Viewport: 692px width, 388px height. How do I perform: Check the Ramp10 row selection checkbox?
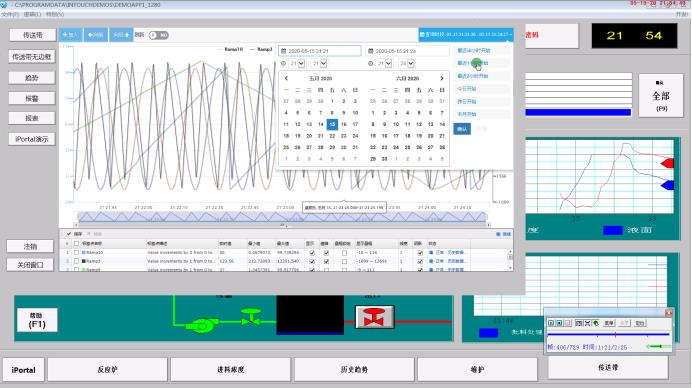pos(76,252)
